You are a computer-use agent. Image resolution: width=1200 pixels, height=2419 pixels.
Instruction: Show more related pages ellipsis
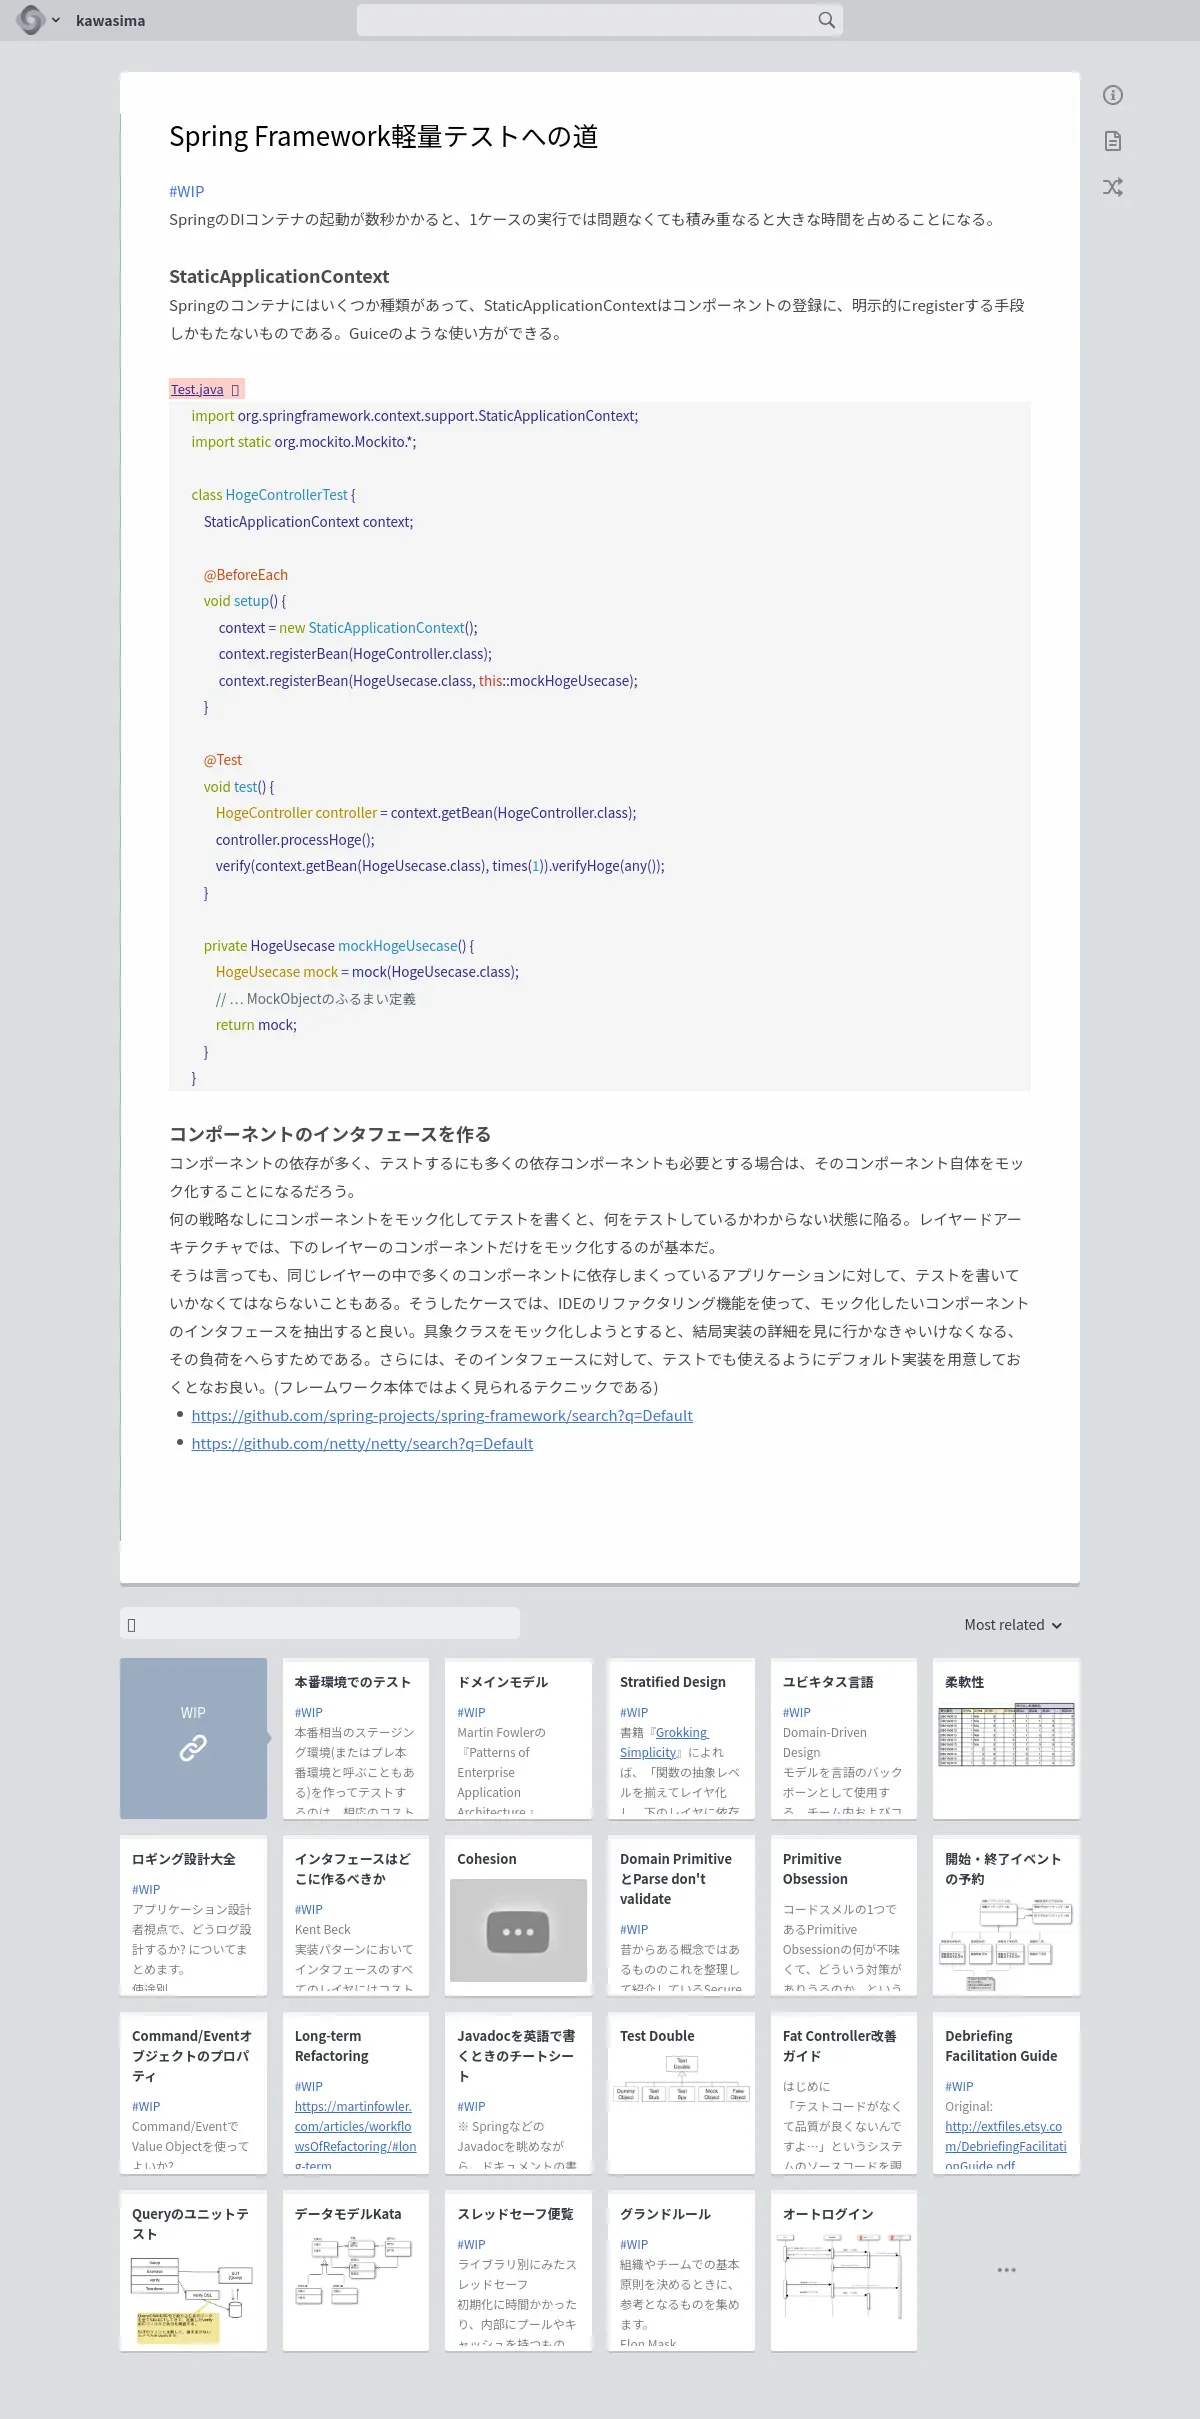tap(1006, 2270)
